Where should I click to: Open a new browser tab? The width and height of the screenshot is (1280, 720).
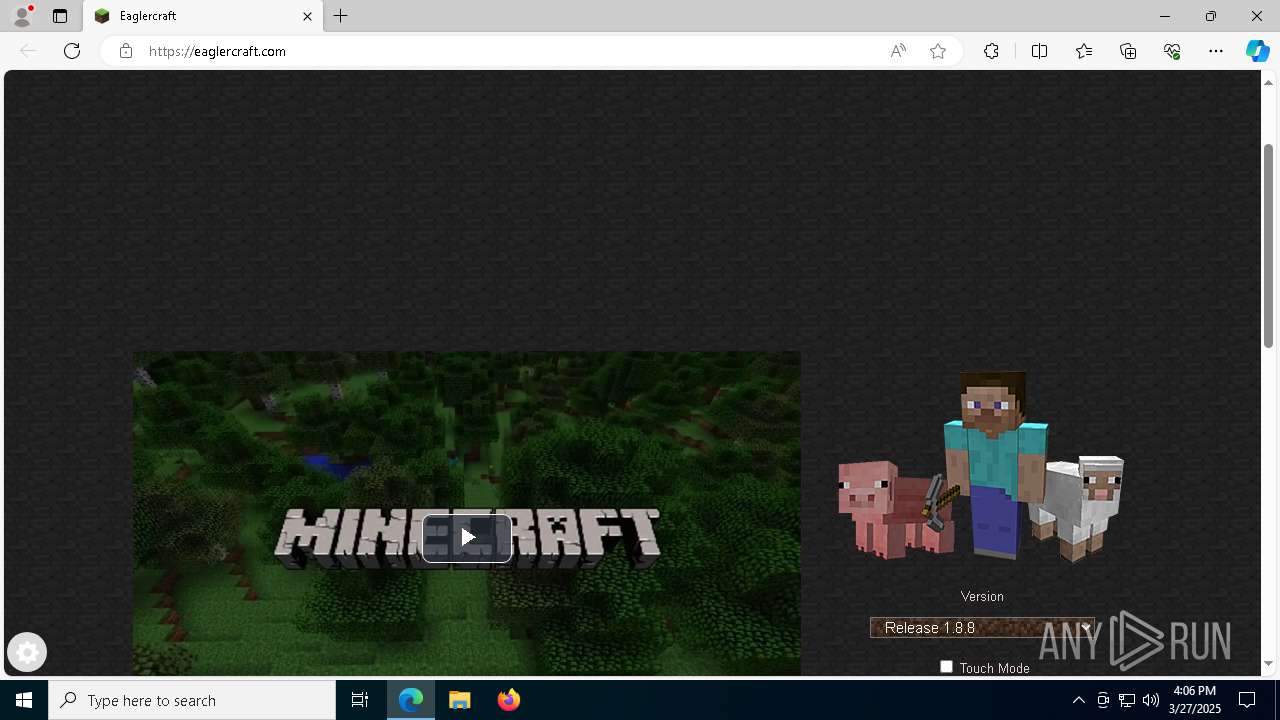click(341, 16)
